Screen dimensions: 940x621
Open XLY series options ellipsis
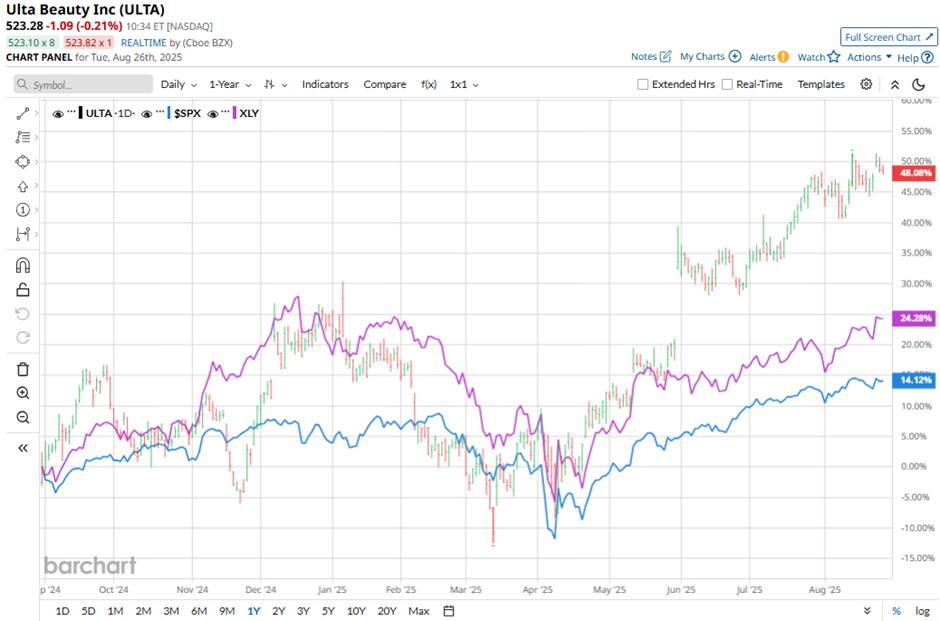coord(225,112)
